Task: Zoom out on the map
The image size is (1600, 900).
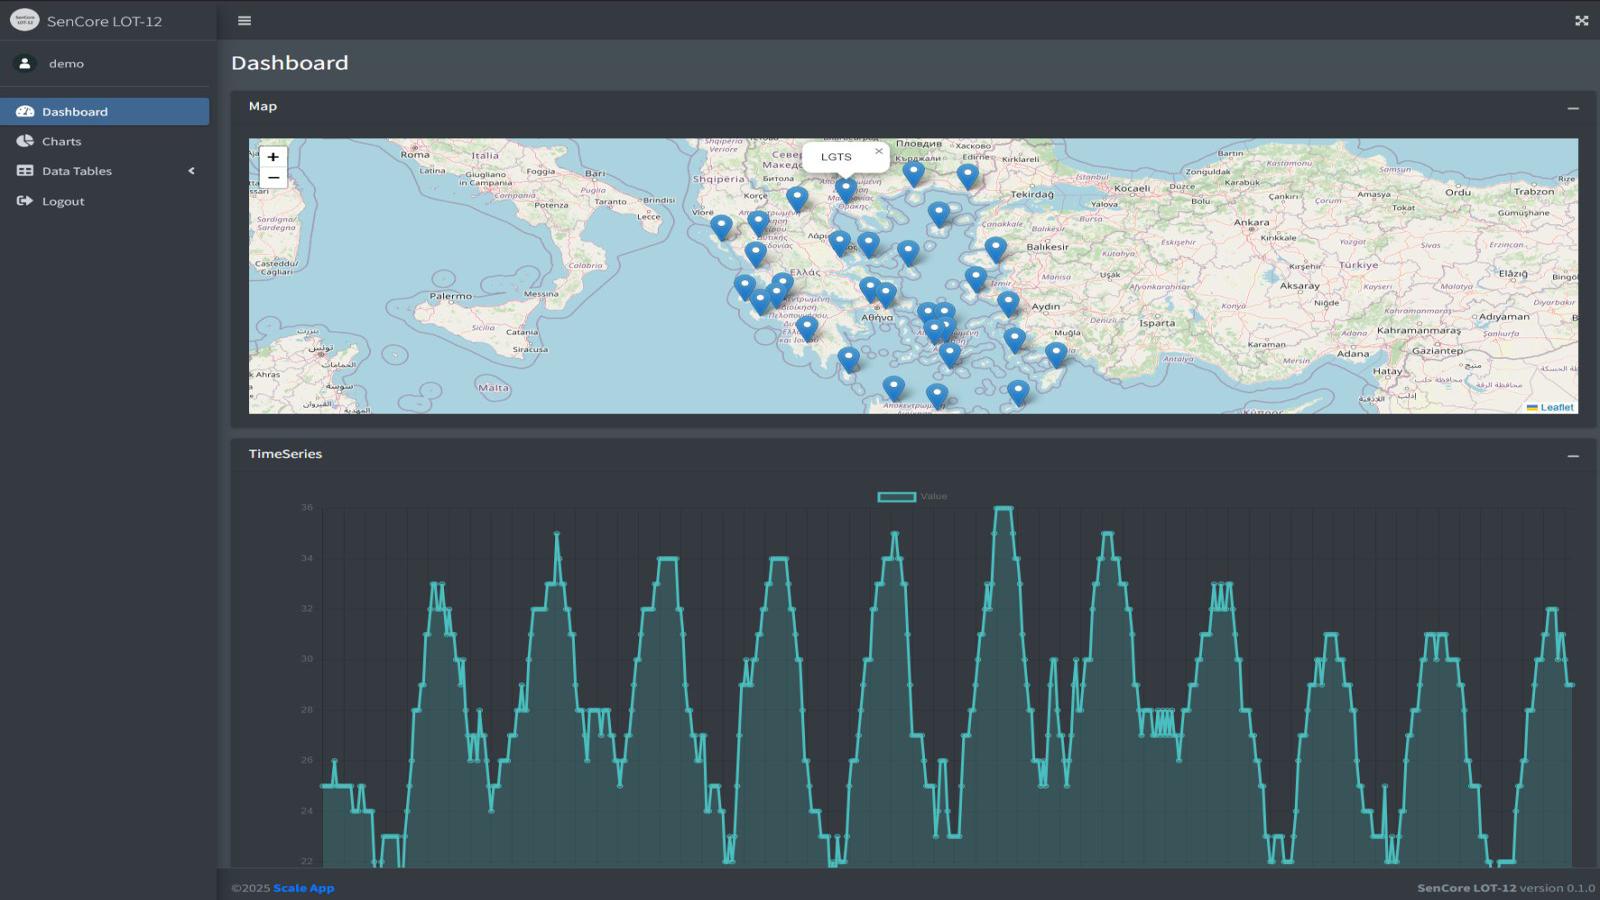Action: (273, 178)
